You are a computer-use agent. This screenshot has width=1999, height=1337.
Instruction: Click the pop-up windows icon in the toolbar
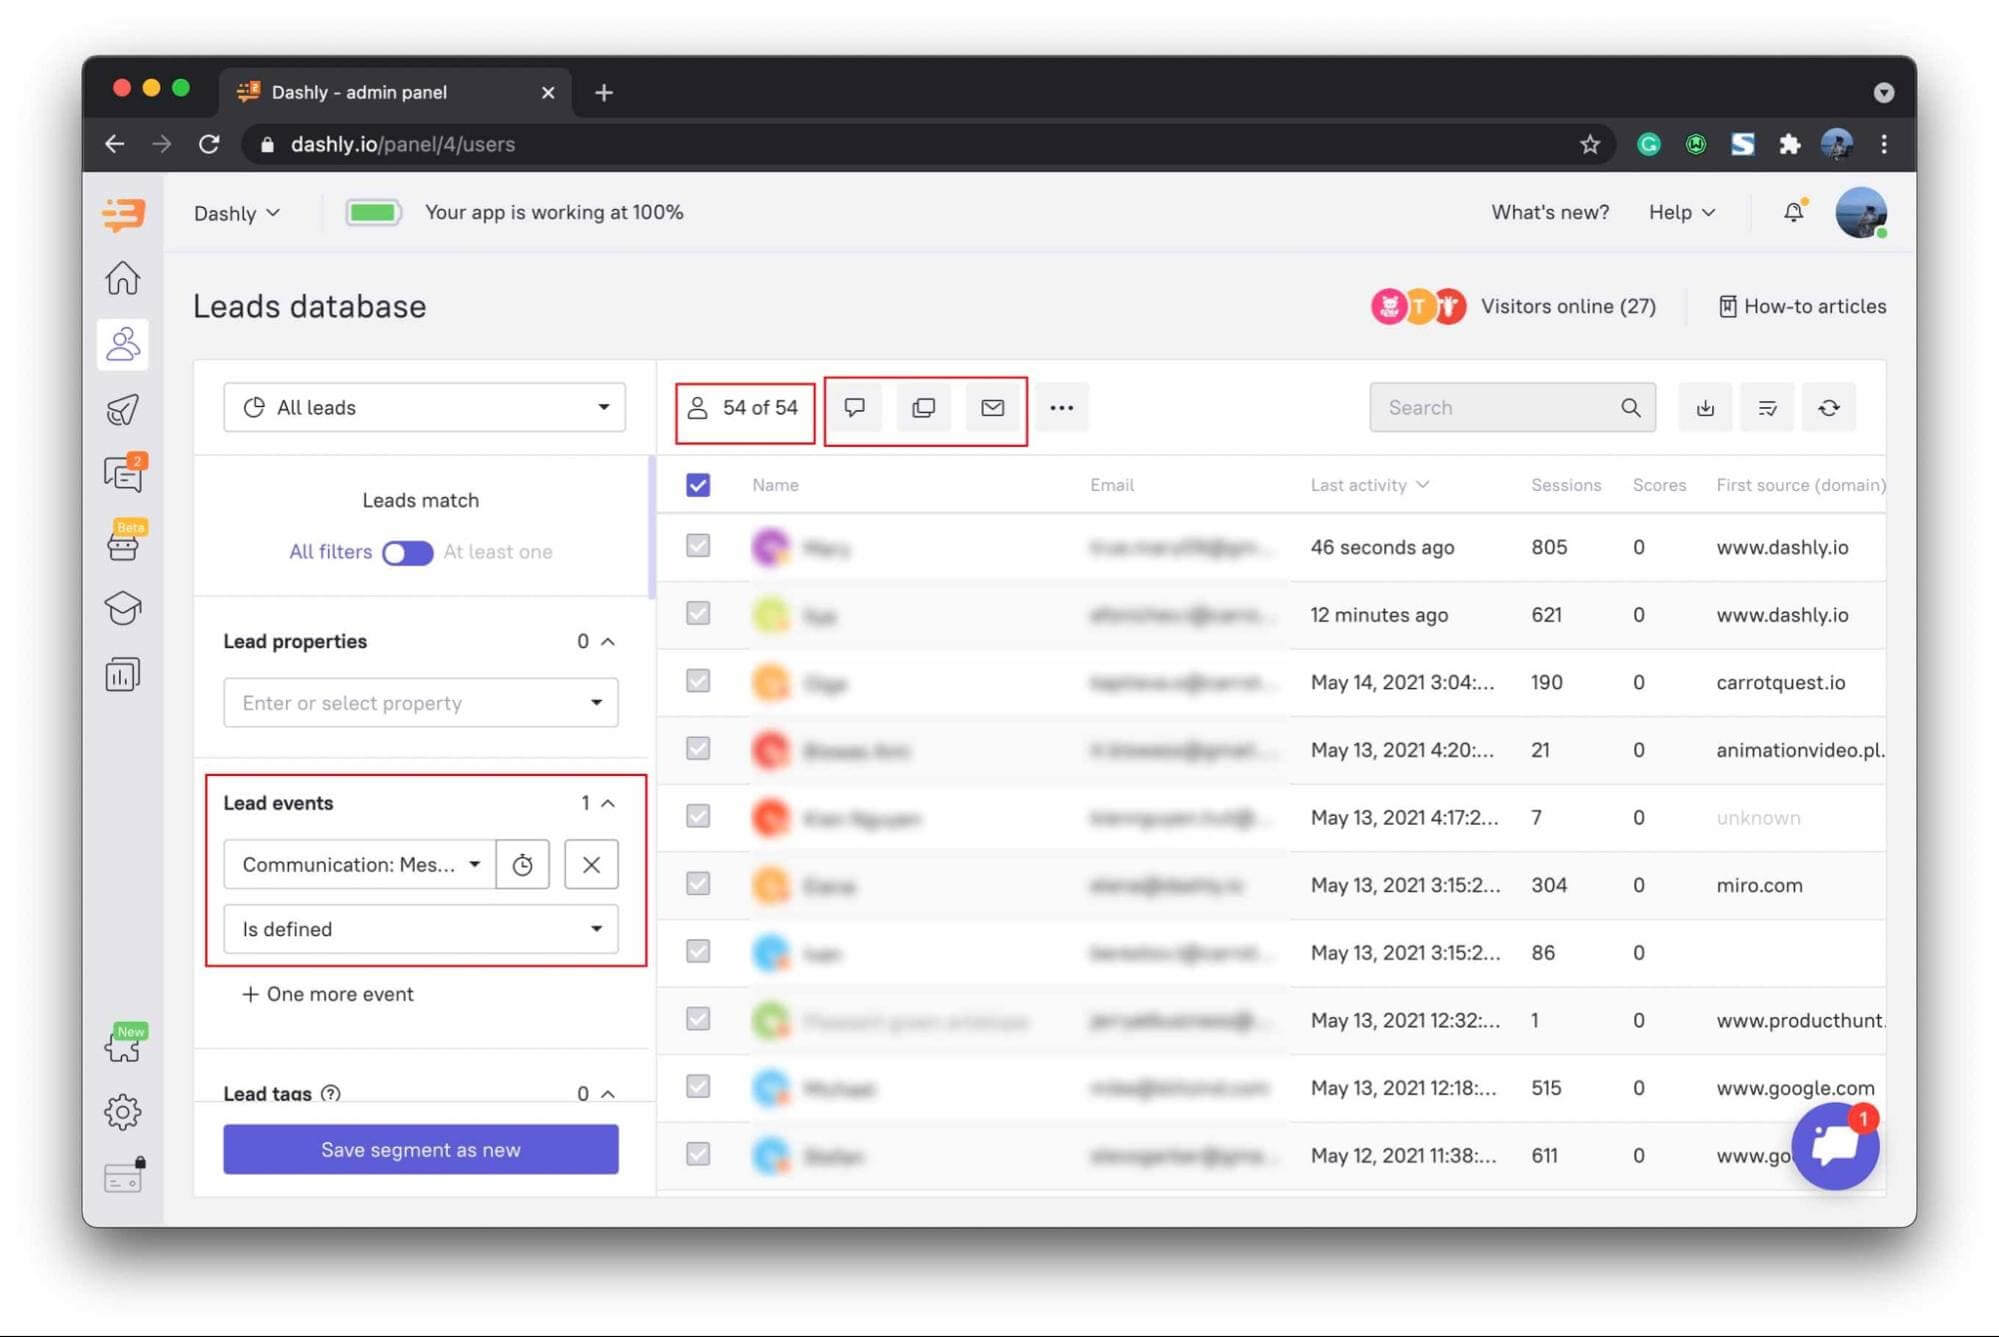pos(923,407)
